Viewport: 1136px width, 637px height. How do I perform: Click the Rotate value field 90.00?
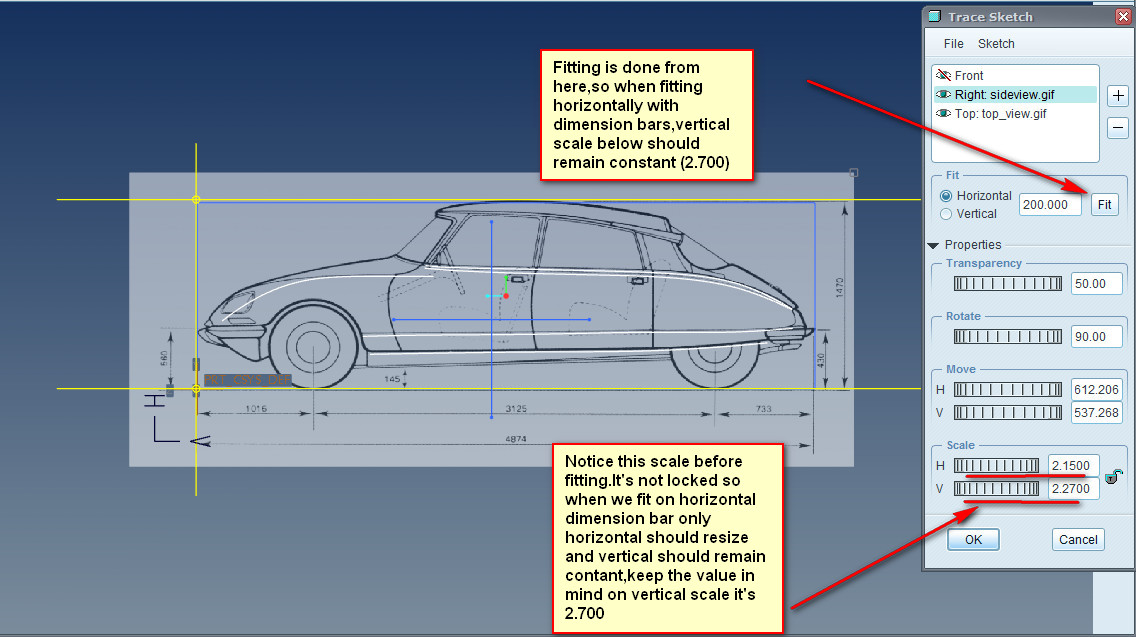(1096, 336)
